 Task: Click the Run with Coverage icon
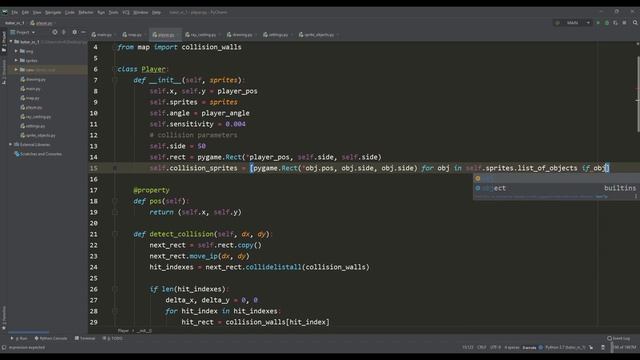click(x=615, y=23)
